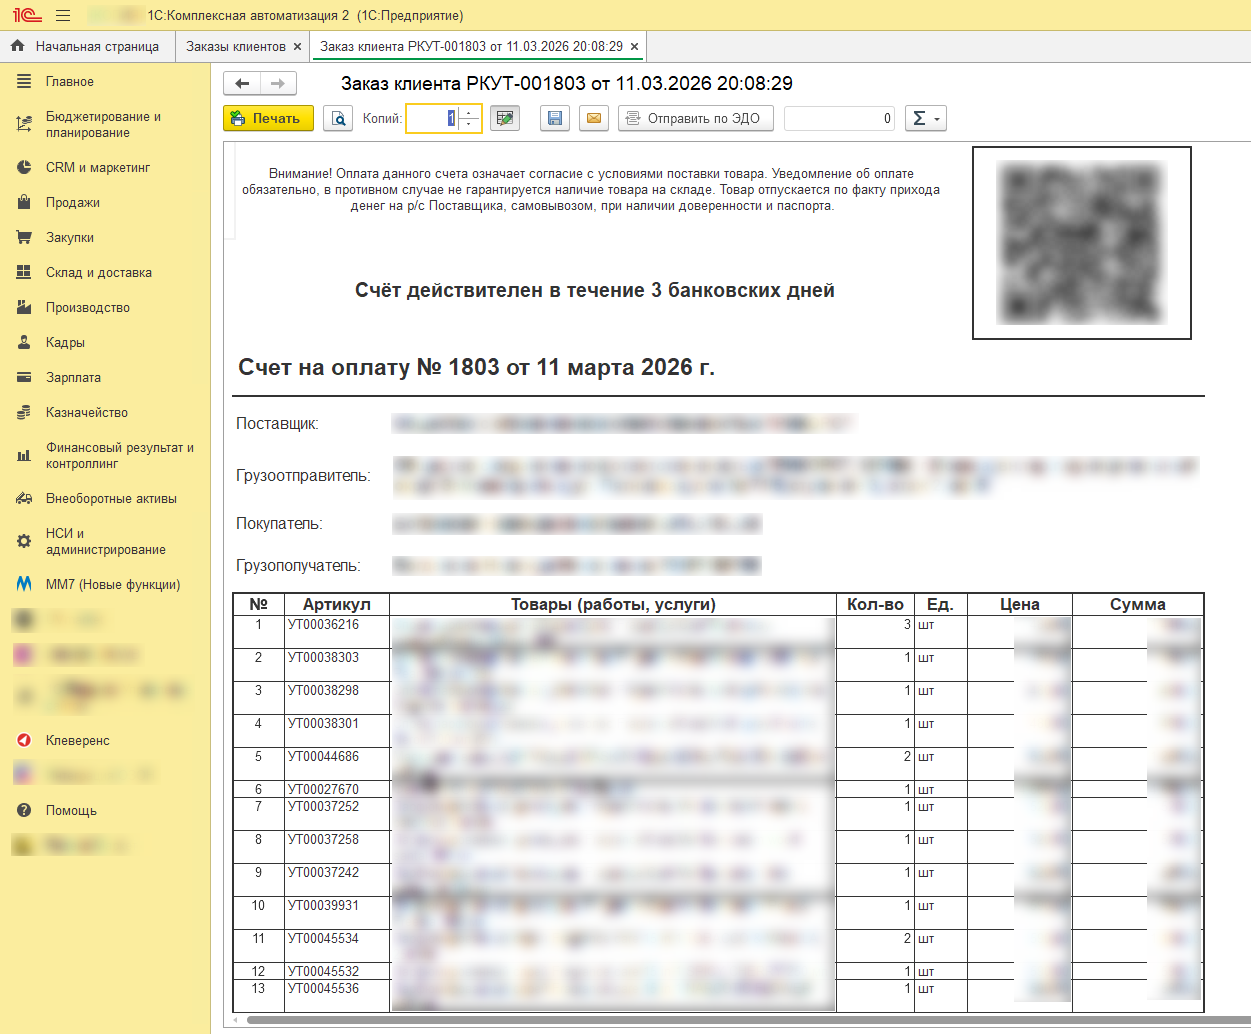The height and width of the screenshot is (1034, 1251).
Task: Click the Помощь question mark icon
Action: click(24, 811)
